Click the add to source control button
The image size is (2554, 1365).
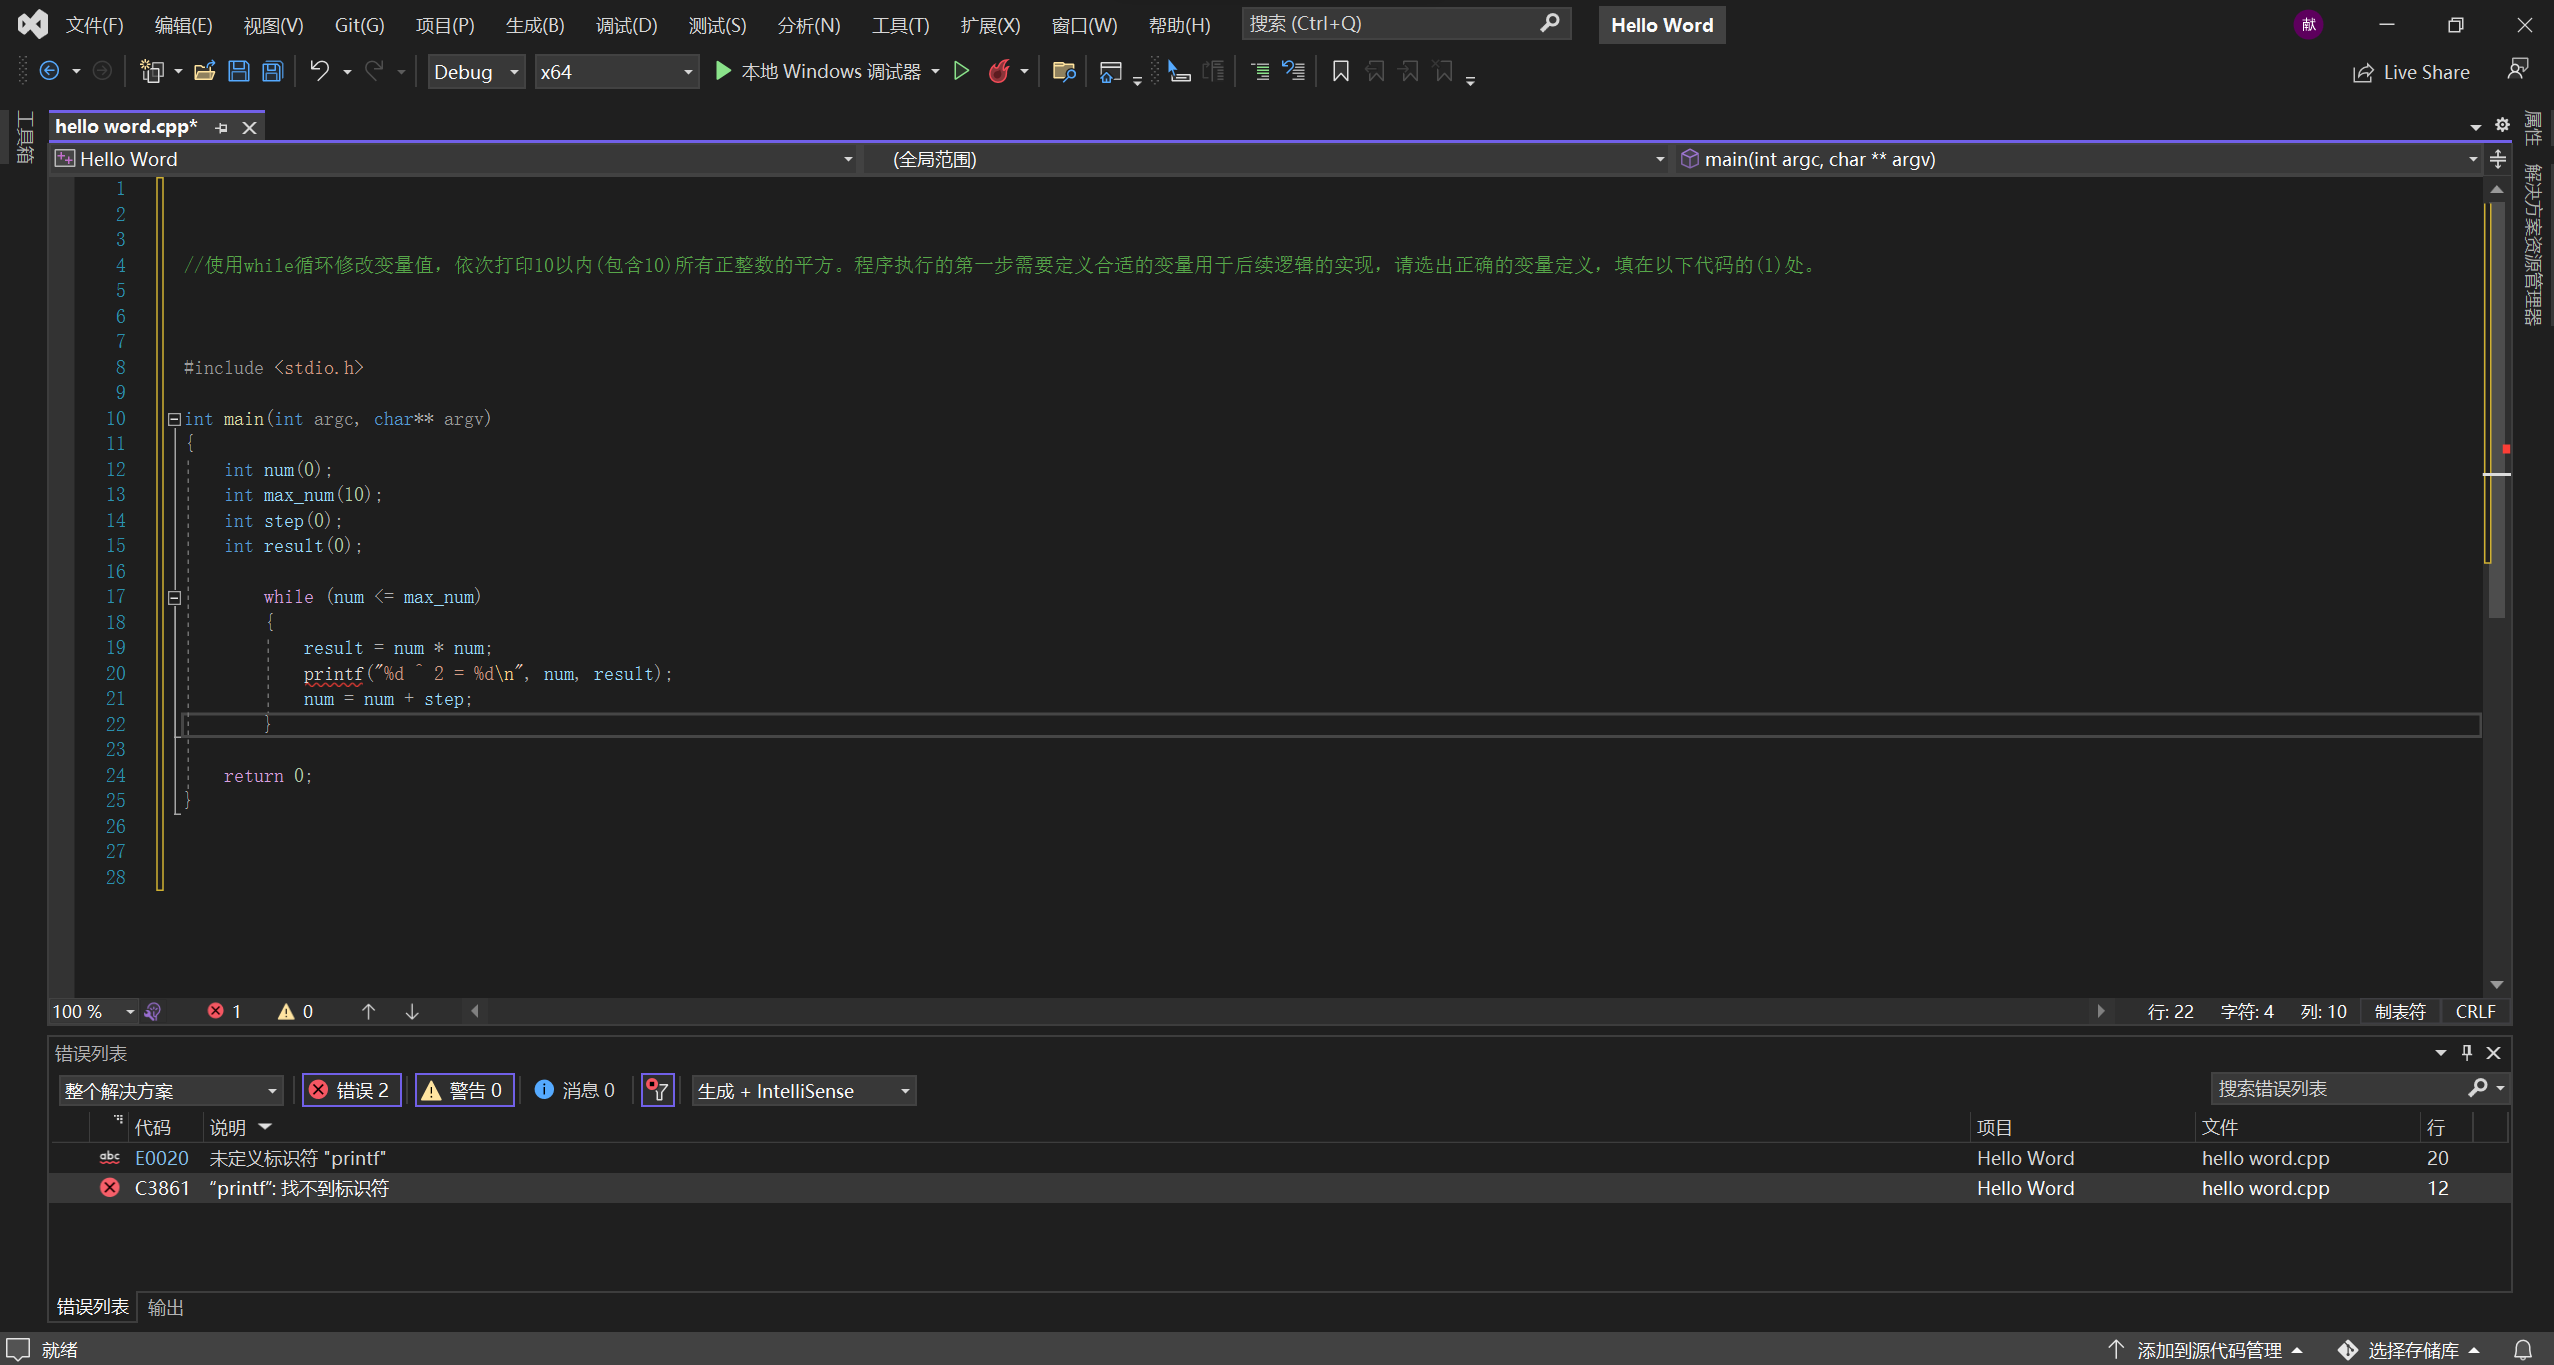2205,1350
